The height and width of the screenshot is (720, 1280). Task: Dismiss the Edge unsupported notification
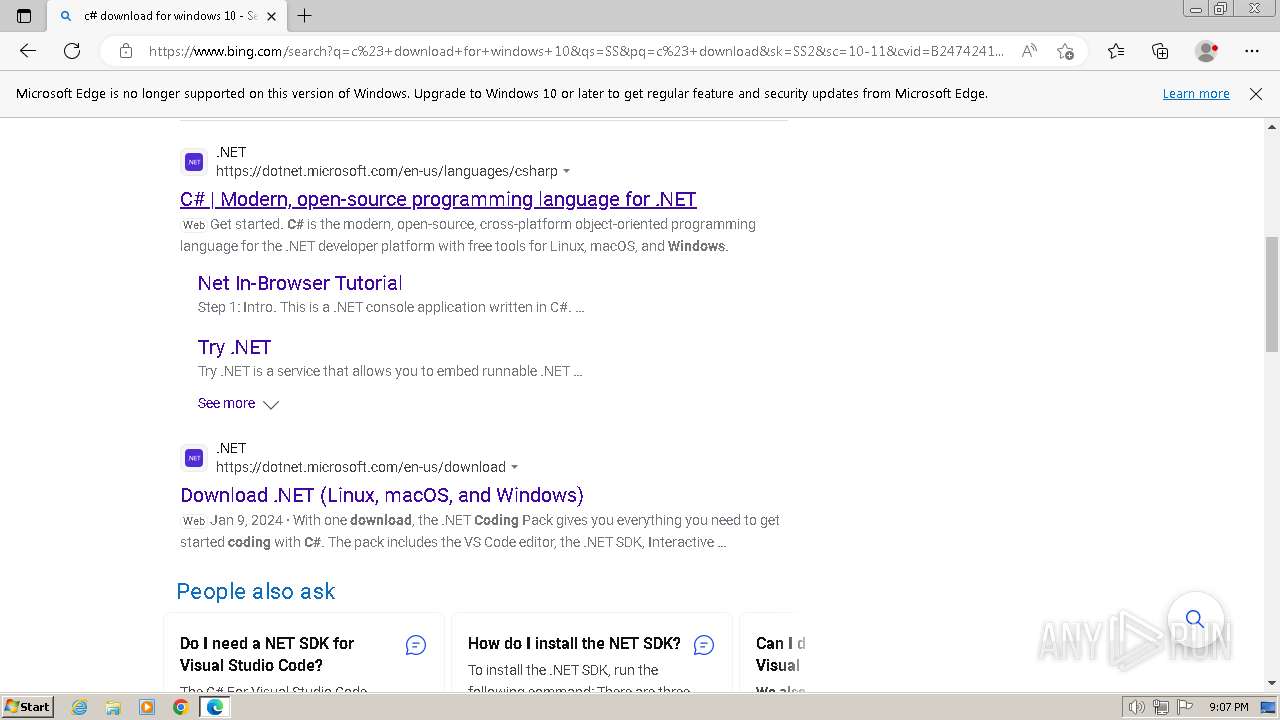click(x=1256, y=93)
